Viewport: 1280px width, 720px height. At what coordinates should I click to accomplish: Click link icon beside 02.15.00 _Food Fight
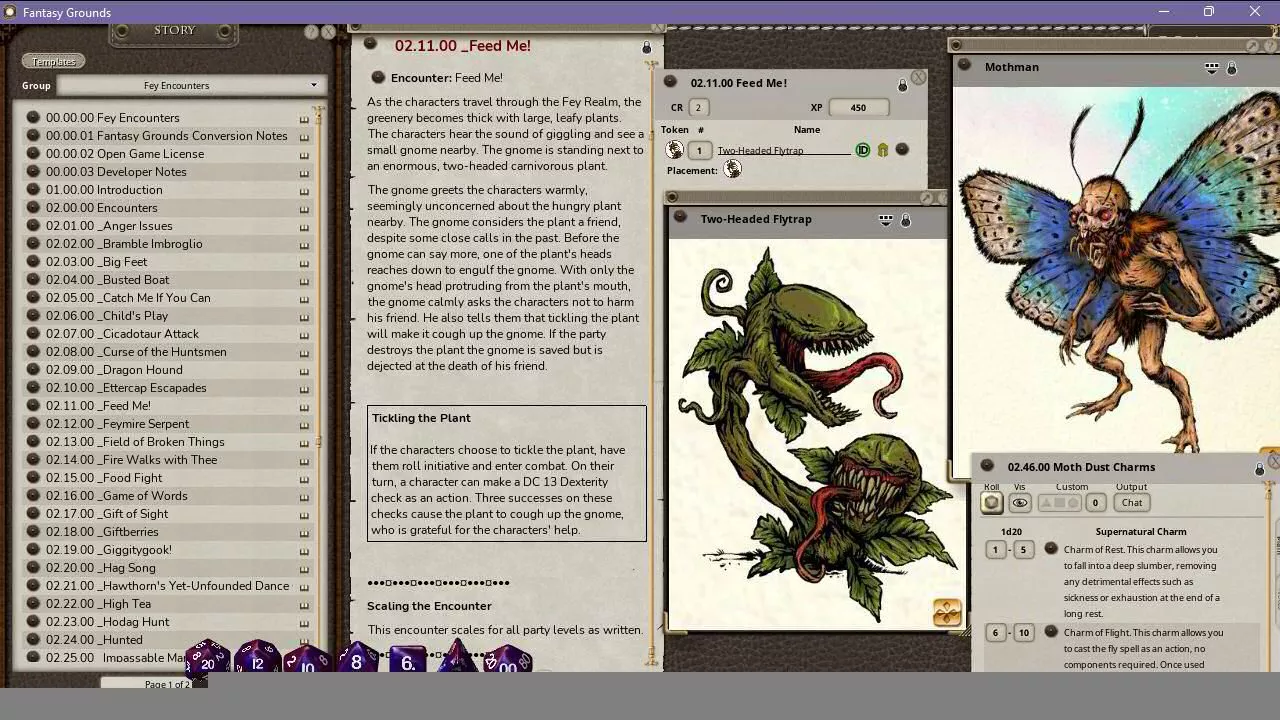[33, 477]
